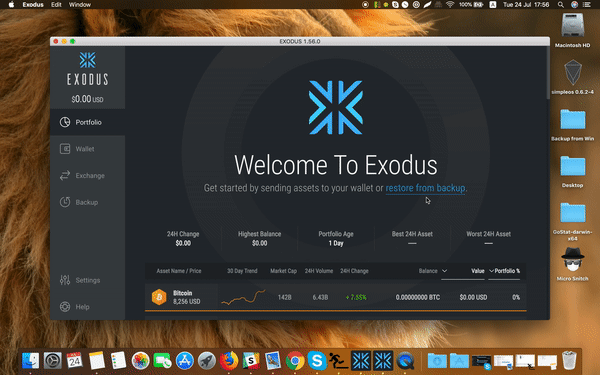Sort by Portfolio % column
The height and width of the screenshot is (375, 600).
point(507,271)
